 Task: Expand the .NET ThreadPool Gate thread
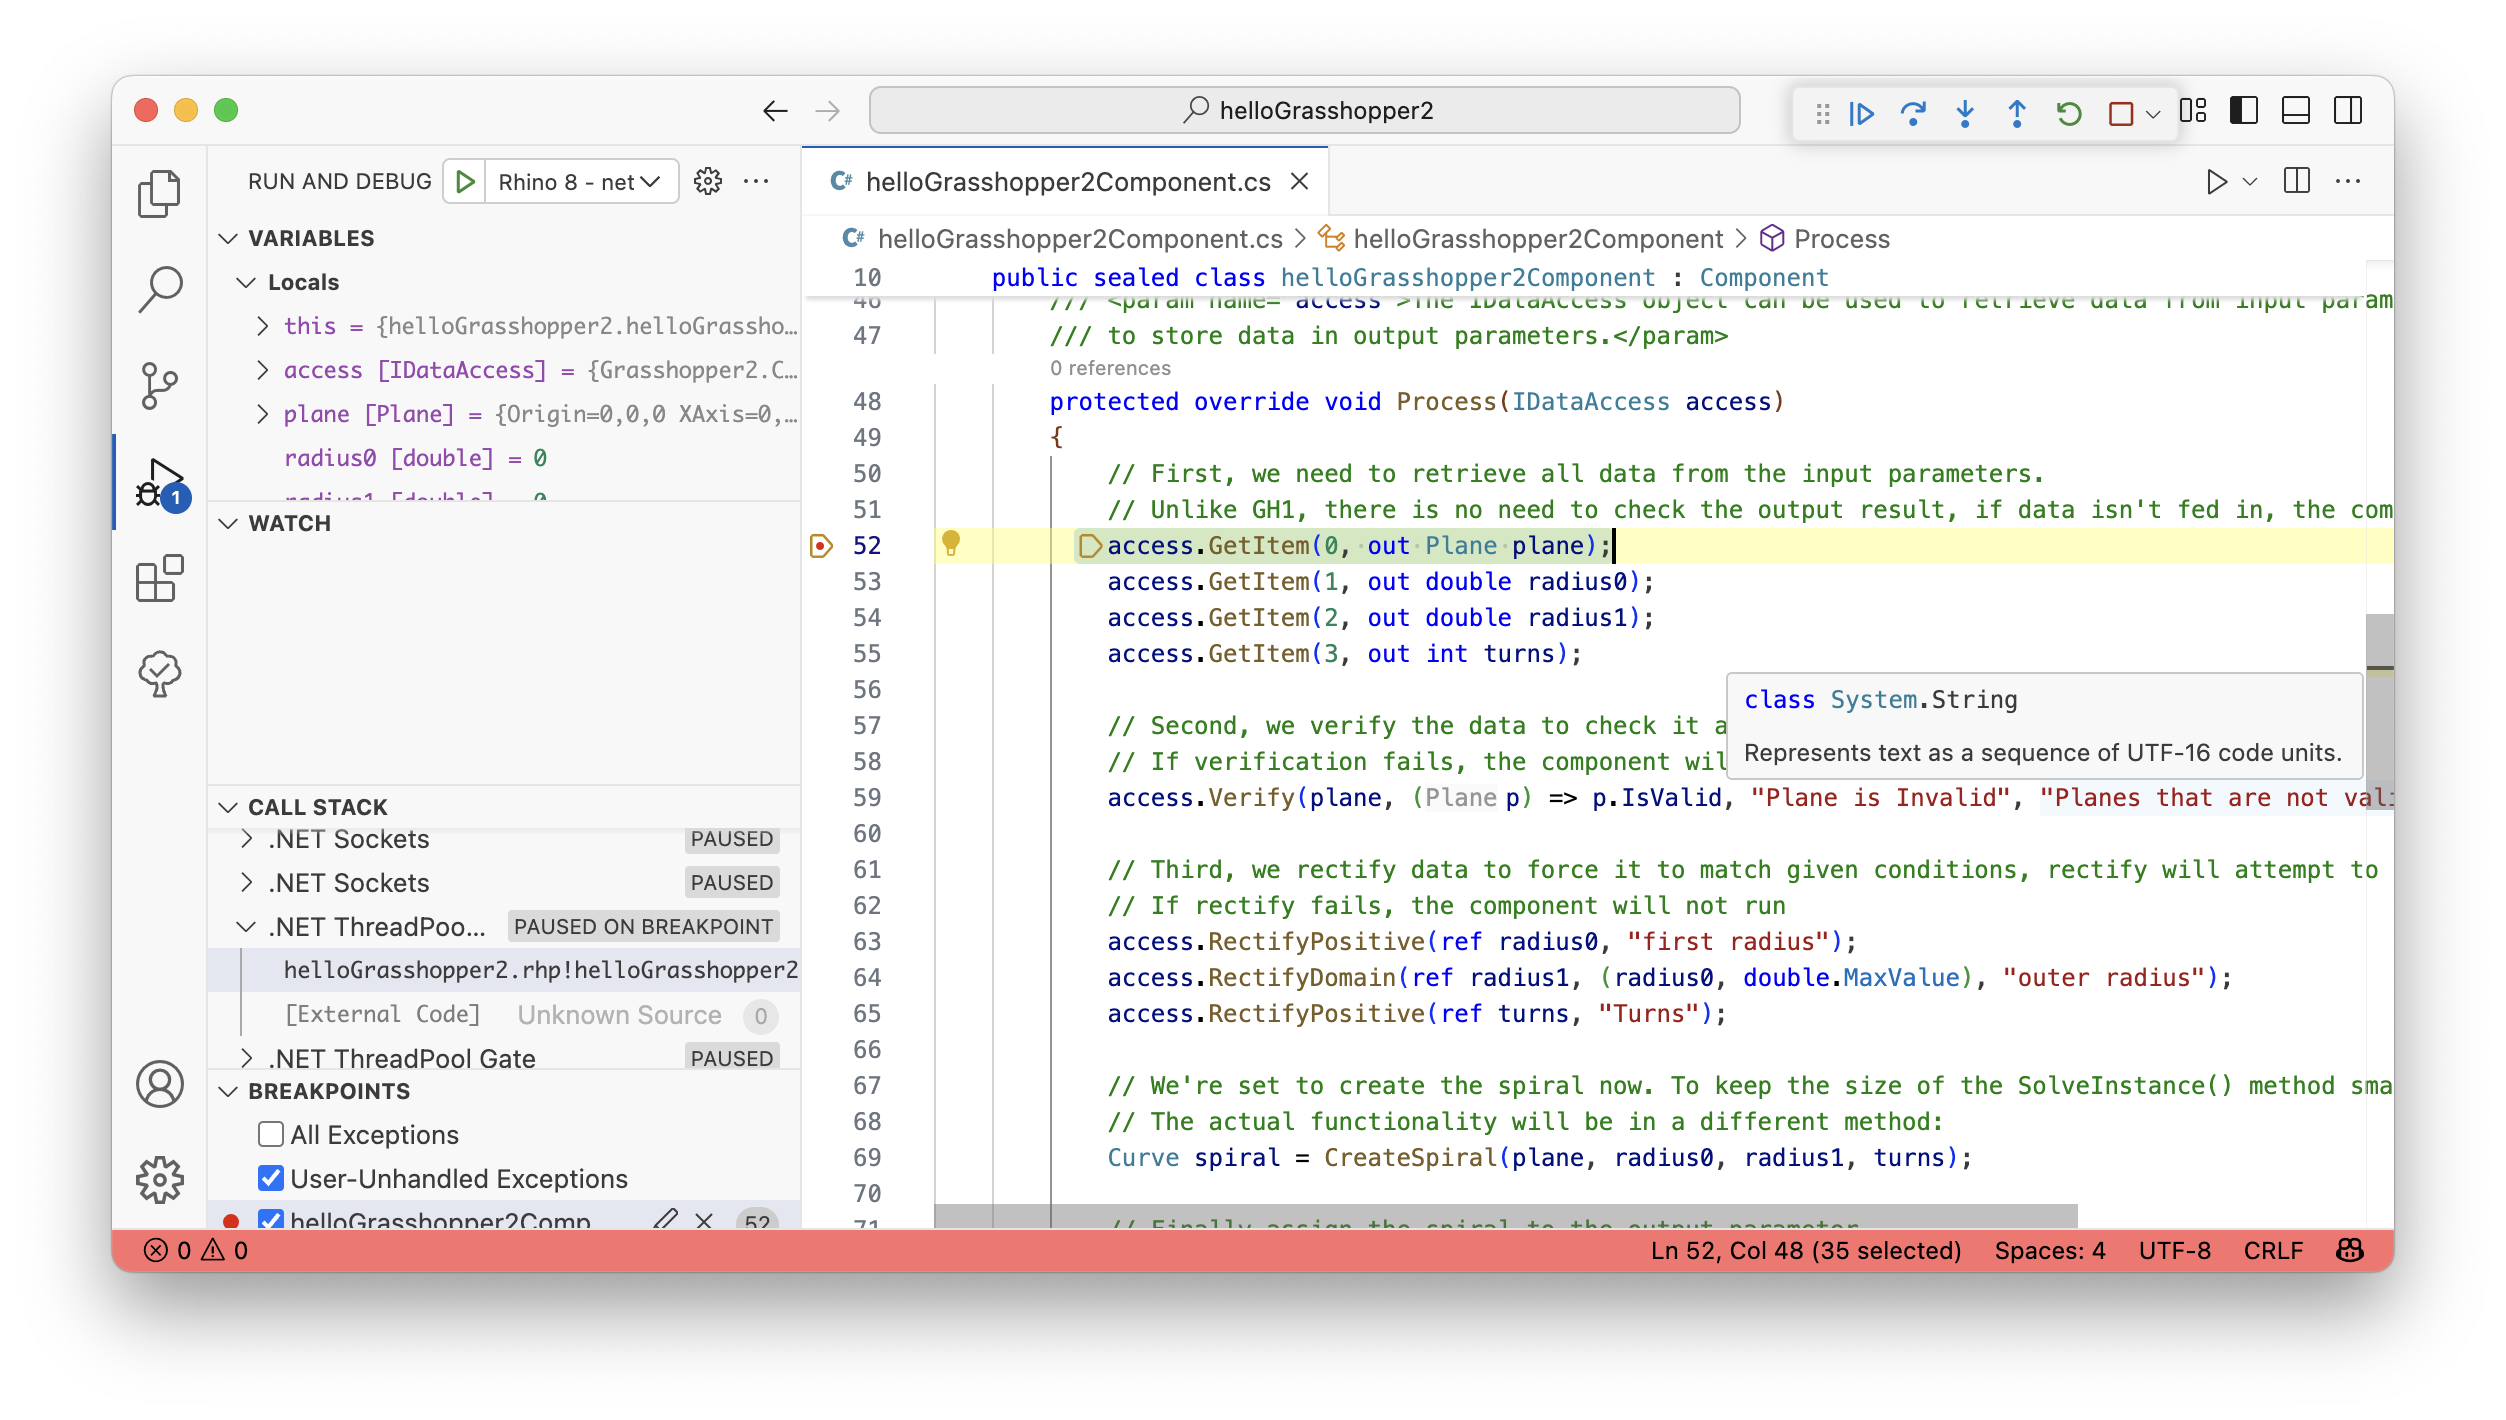[247, 1058]
